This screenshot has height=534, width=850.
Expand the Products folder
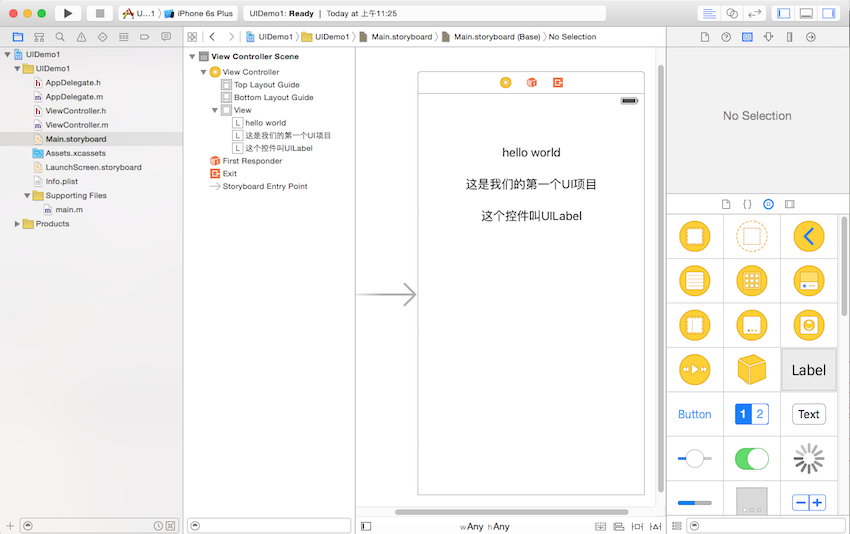coord(17,224)
